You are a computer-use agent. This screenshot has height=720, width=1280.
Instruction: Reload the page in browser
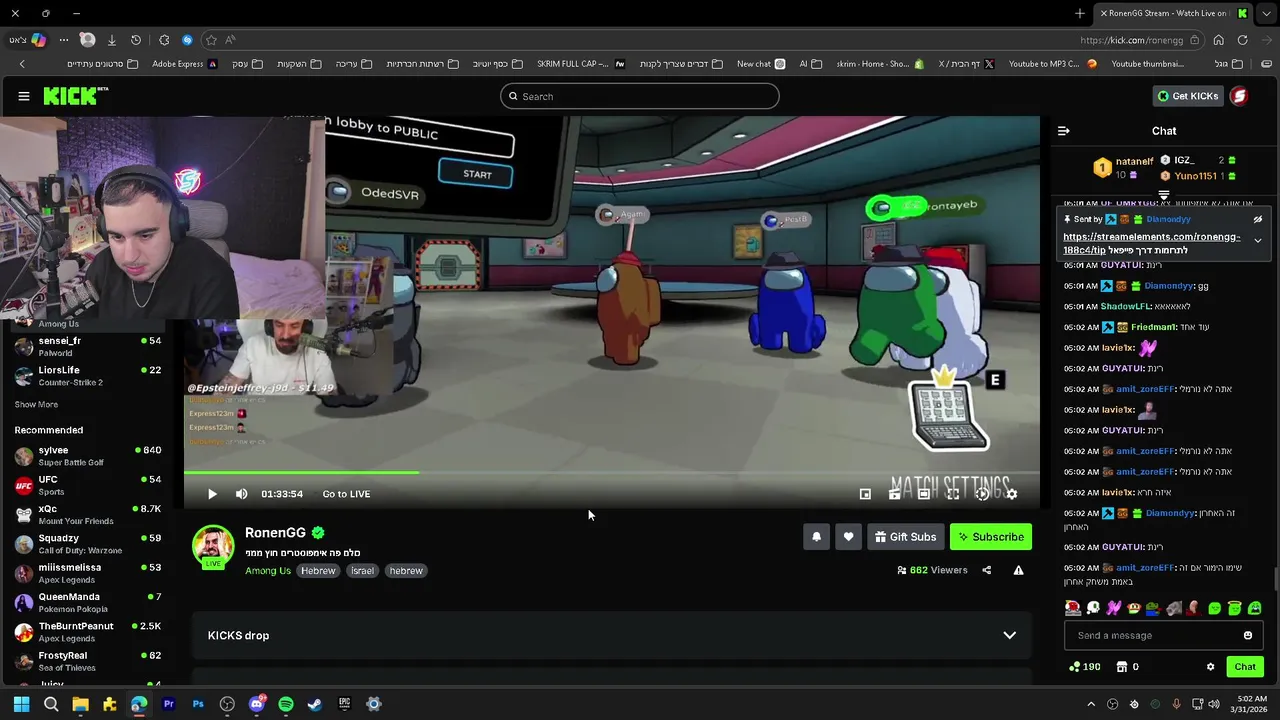pyautogui.click(x=1242, y=40)
